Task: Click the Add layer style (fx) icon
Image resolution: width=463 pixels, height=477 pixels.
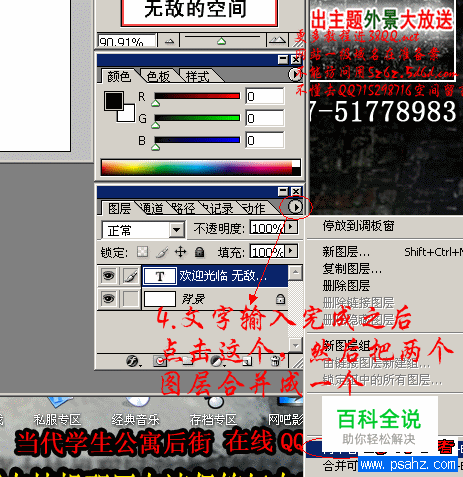Action: 133,361
